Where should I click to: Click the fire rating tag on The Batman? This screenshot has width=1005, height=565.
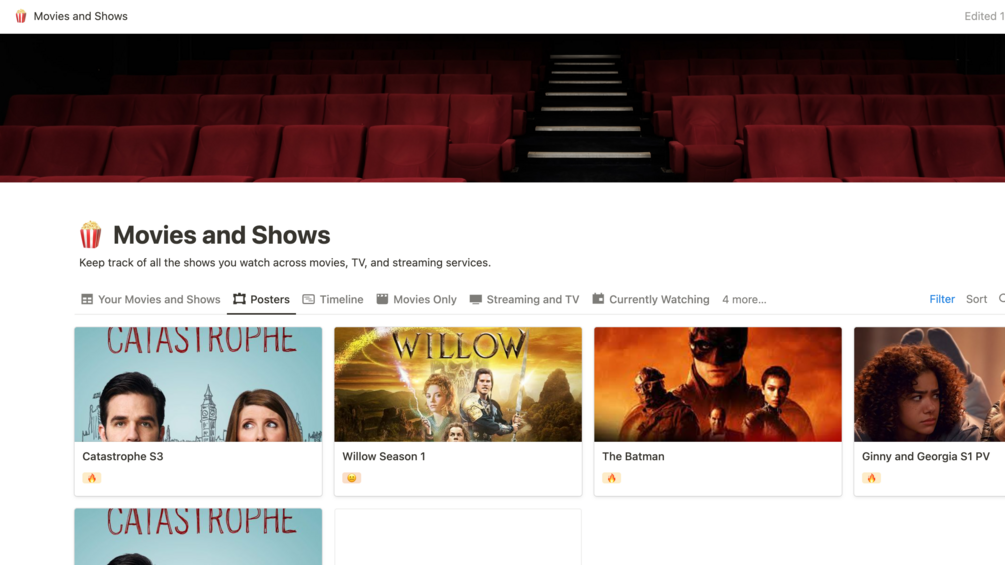tap(611, 478)
